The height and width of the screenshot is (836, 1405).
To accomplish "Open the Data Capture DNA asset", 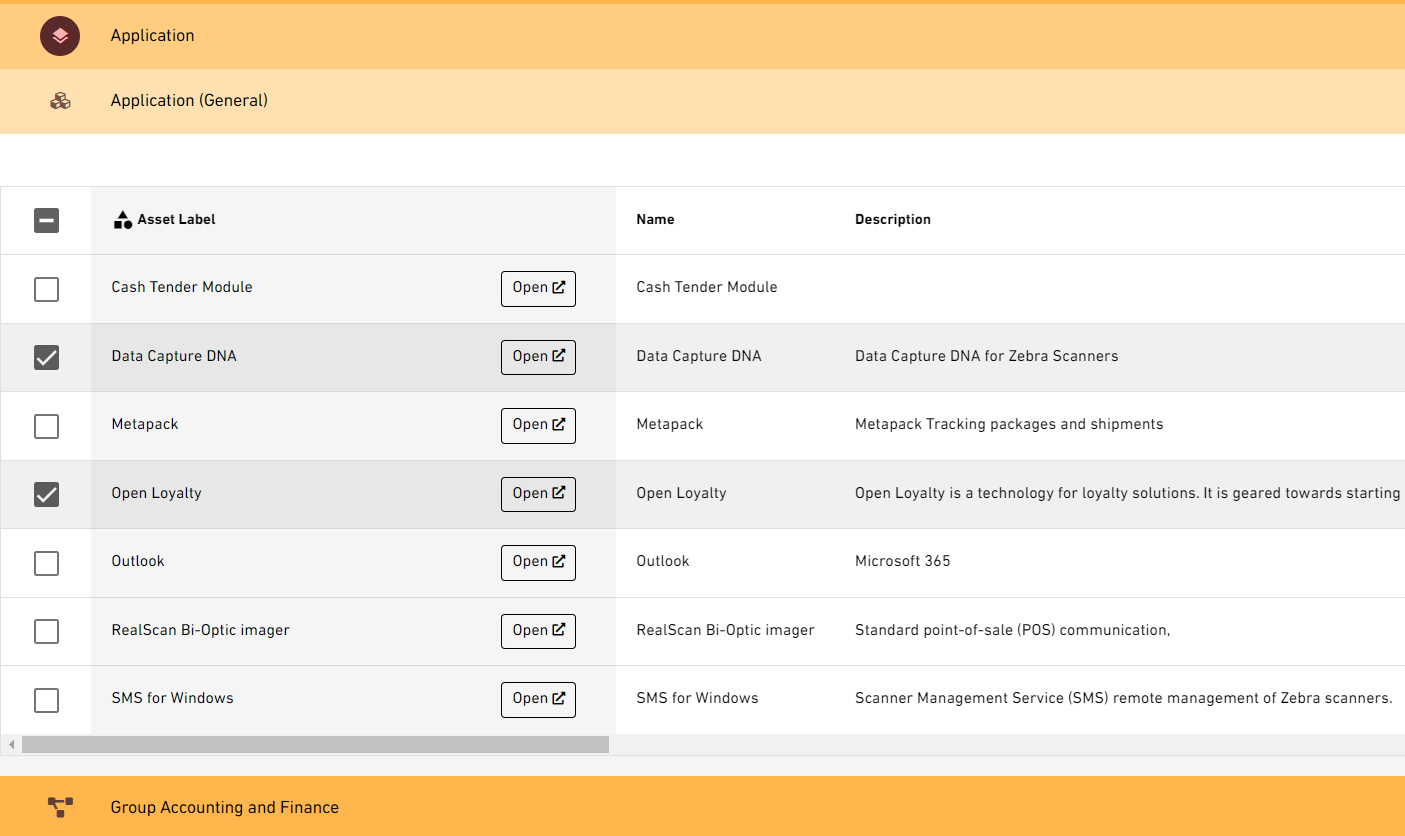I will click(x=538, y=357).
